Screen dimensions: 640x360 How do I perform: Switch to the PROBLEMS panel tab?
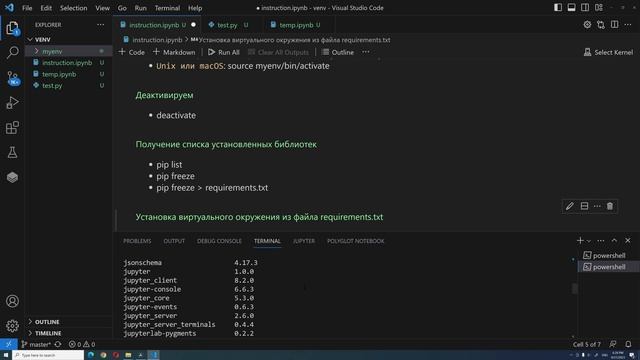[137, 241]
